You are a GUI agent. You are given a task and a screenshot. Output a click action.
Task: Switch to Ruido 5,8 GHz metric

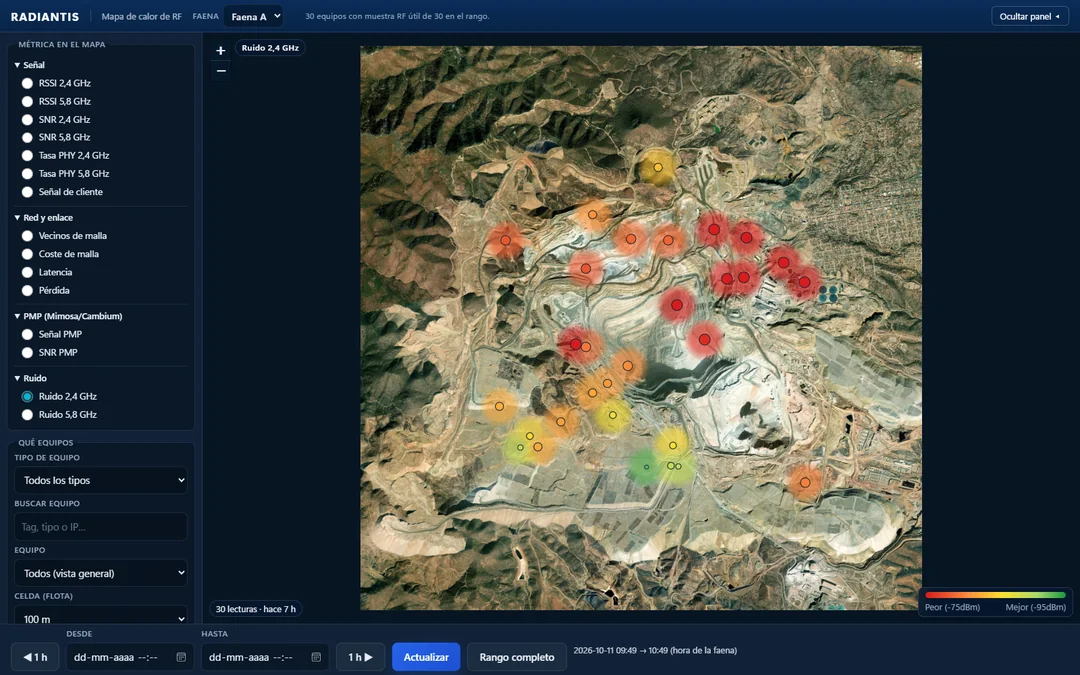27,415
